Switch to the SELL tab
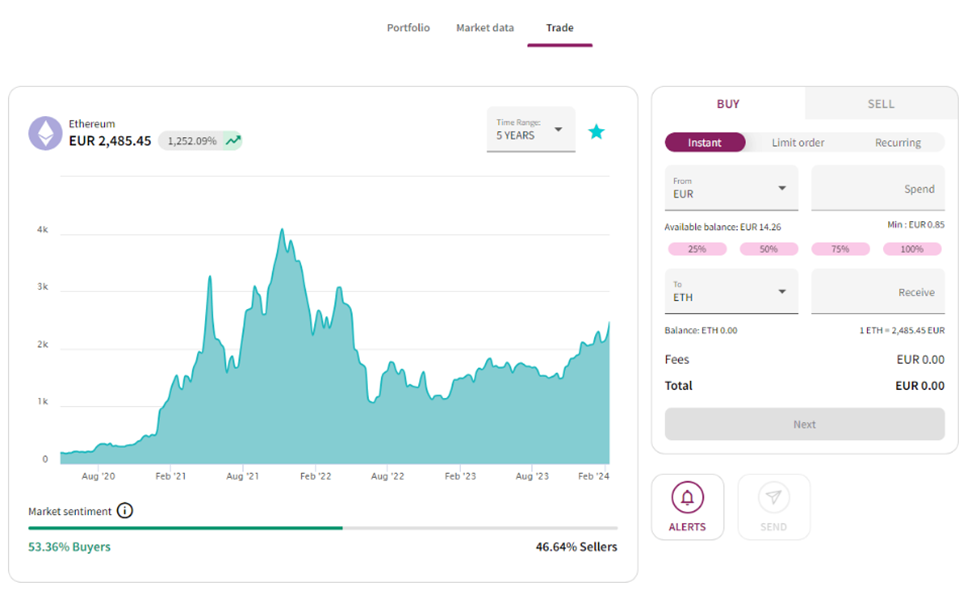The height and width of the screenshot is (599, 974). [x=881, y=104]
